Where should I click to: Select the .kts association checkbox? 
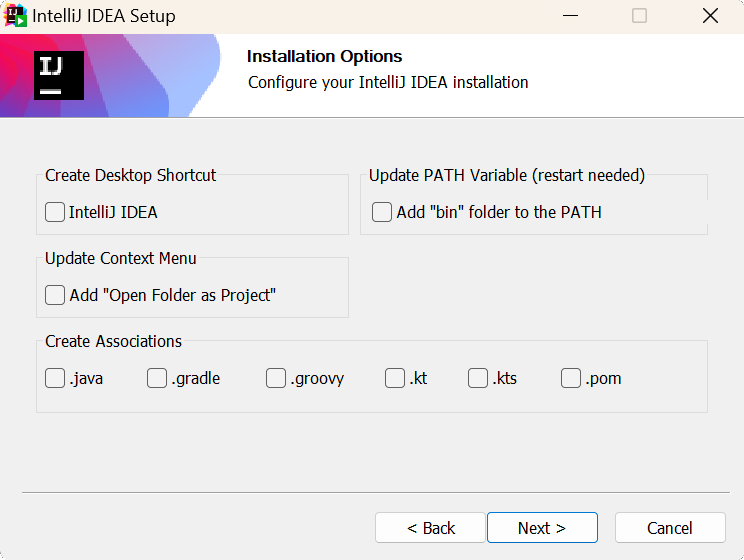[478, 378]
